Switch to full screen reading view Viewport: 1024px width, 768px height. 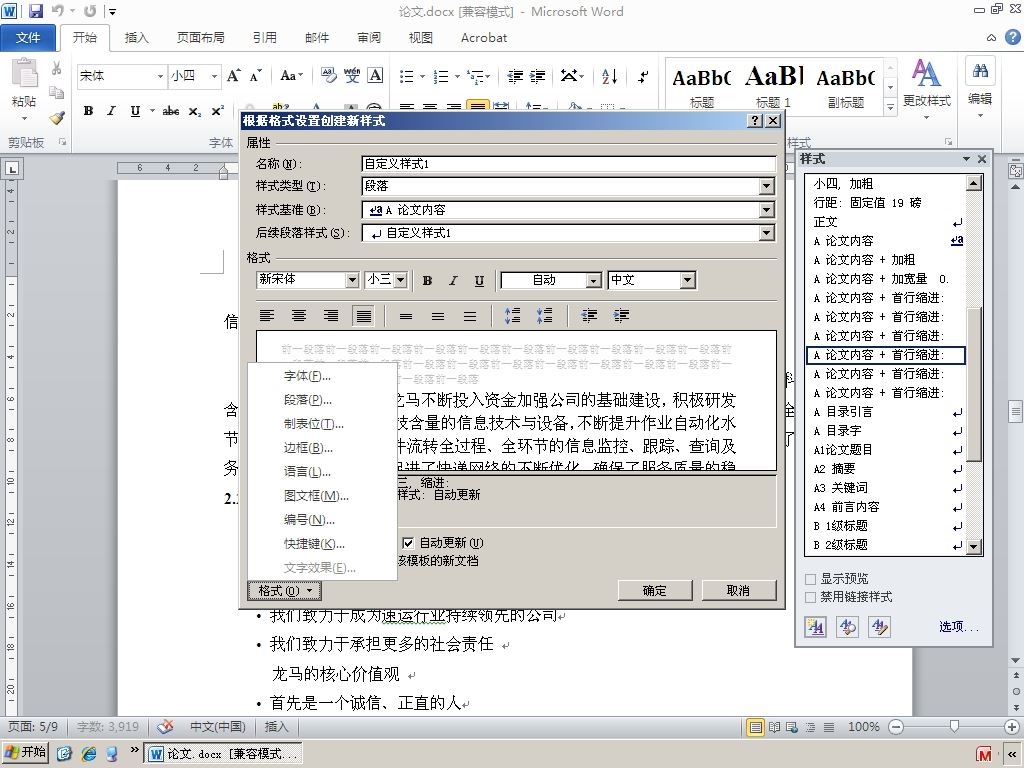[x=775, y=727]
